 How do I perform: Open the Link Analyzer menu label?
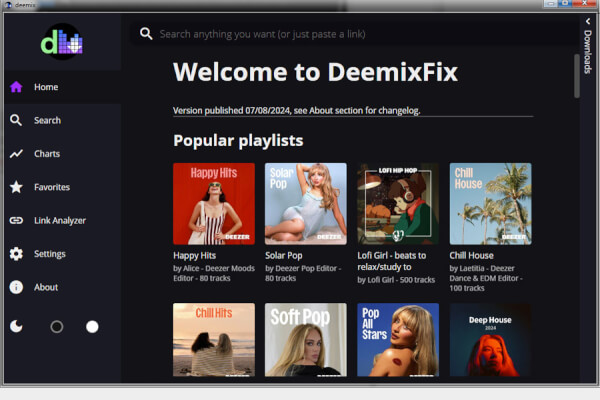coord(60,220)
